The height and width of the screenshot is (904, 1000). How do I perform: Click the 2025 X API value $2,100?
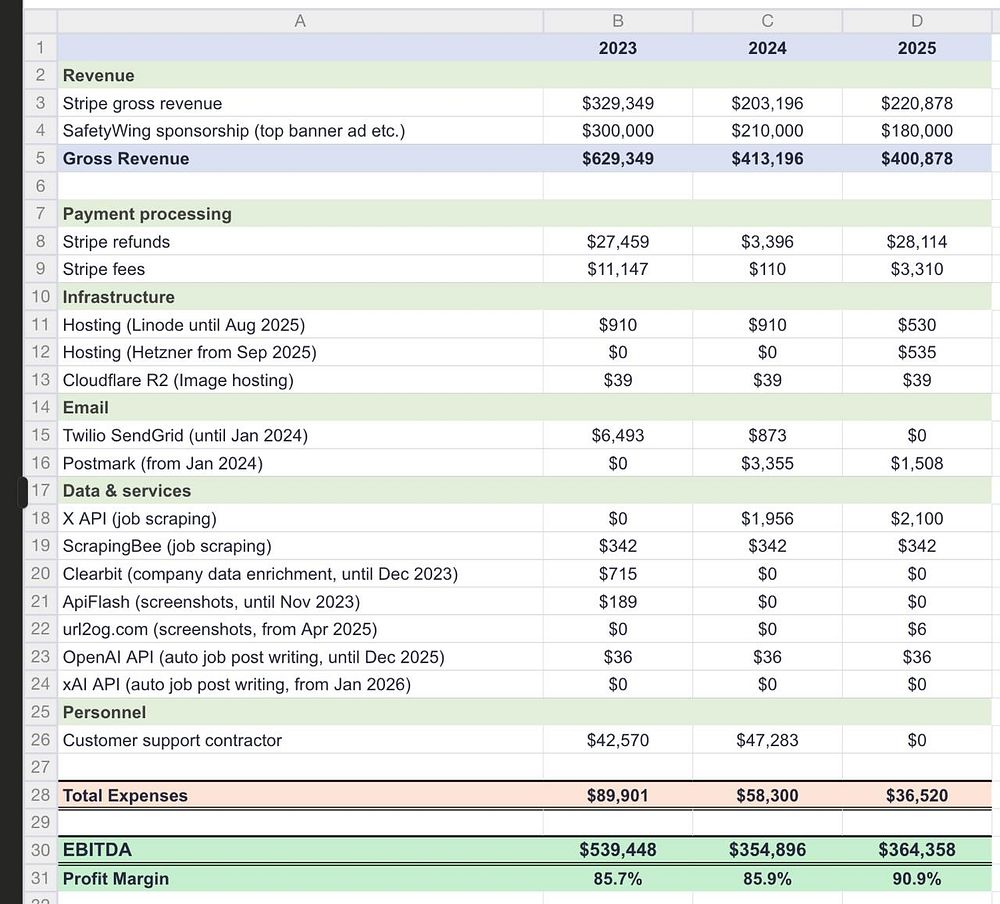916,518
